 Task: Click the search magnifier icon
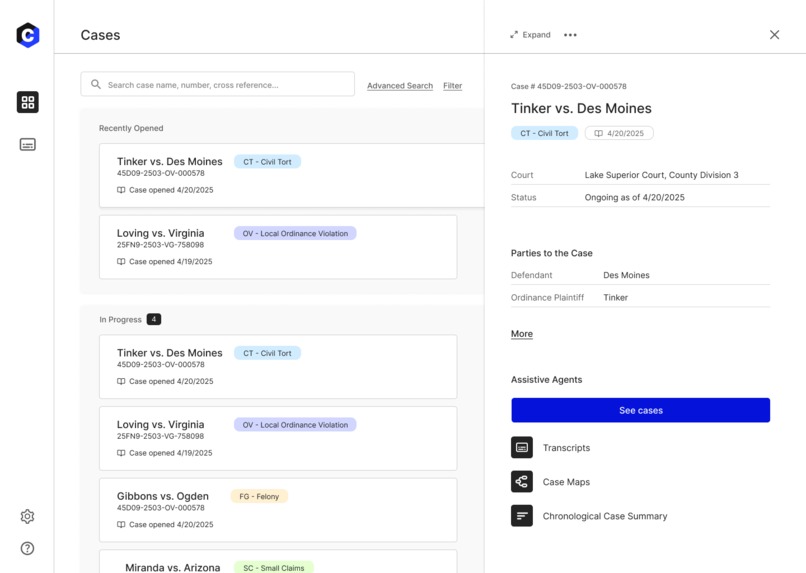point(96,84)
